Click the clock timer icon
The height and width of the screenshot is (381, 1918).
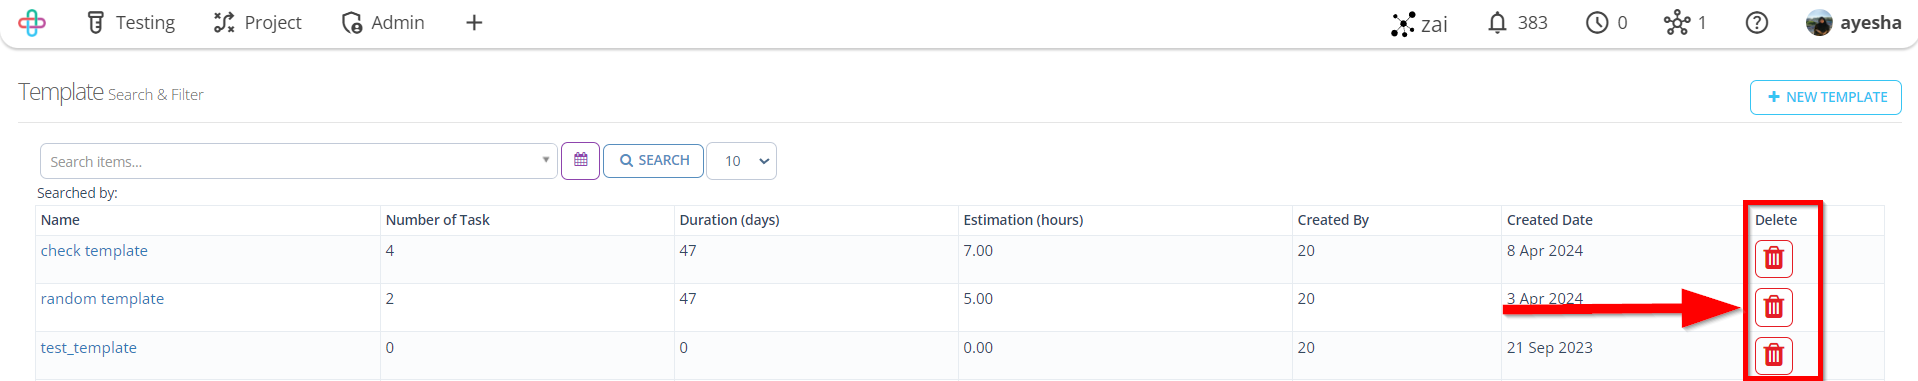coord(1606,22)
